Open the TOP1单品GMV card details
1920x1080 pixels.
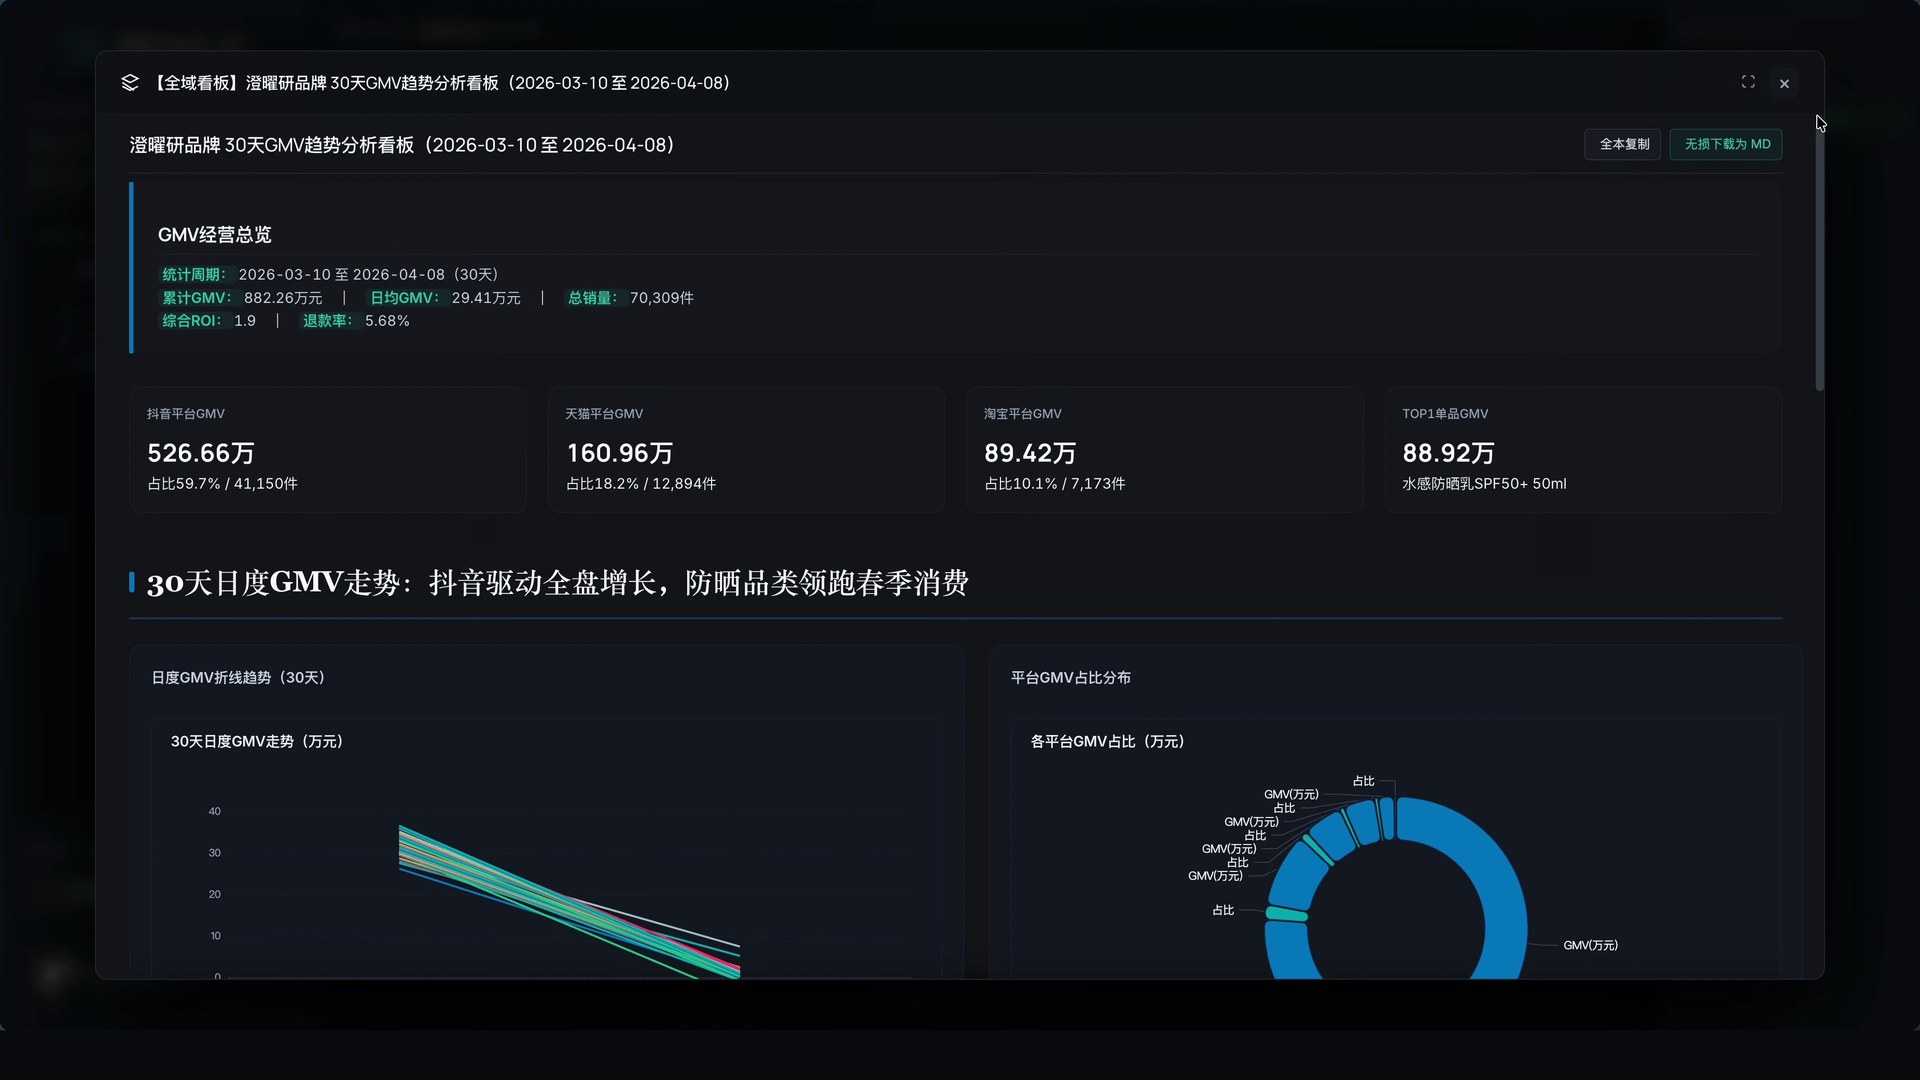1582,450
